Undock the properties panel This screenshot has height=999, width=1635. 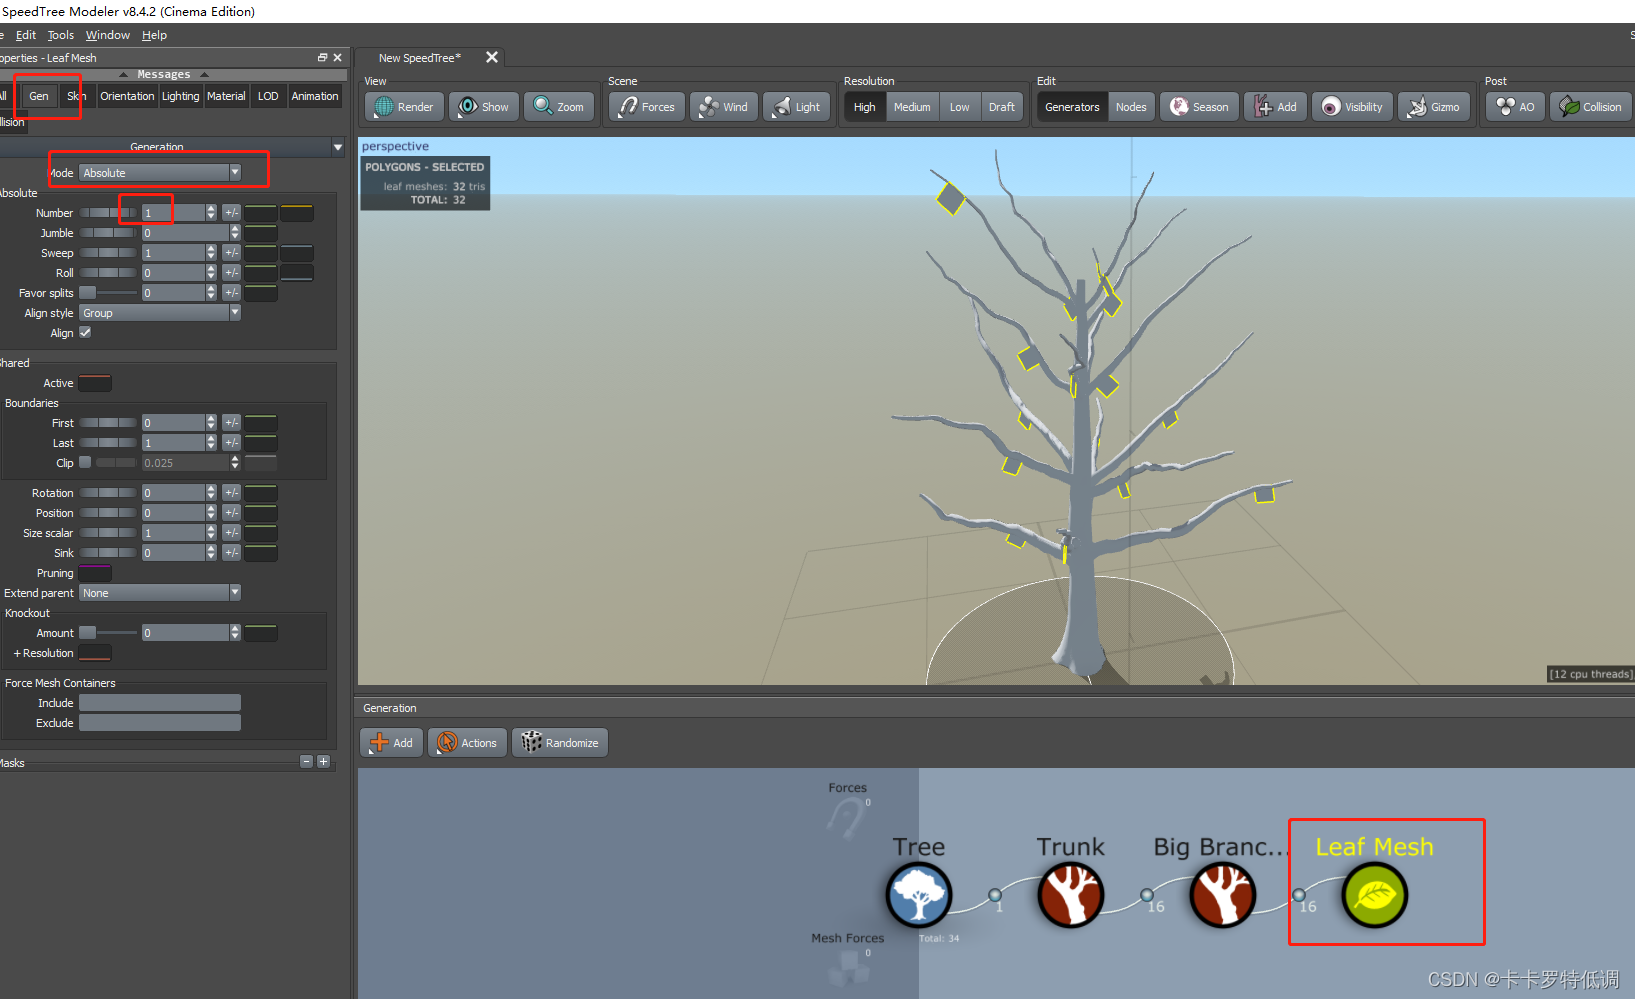pos(322,58)
